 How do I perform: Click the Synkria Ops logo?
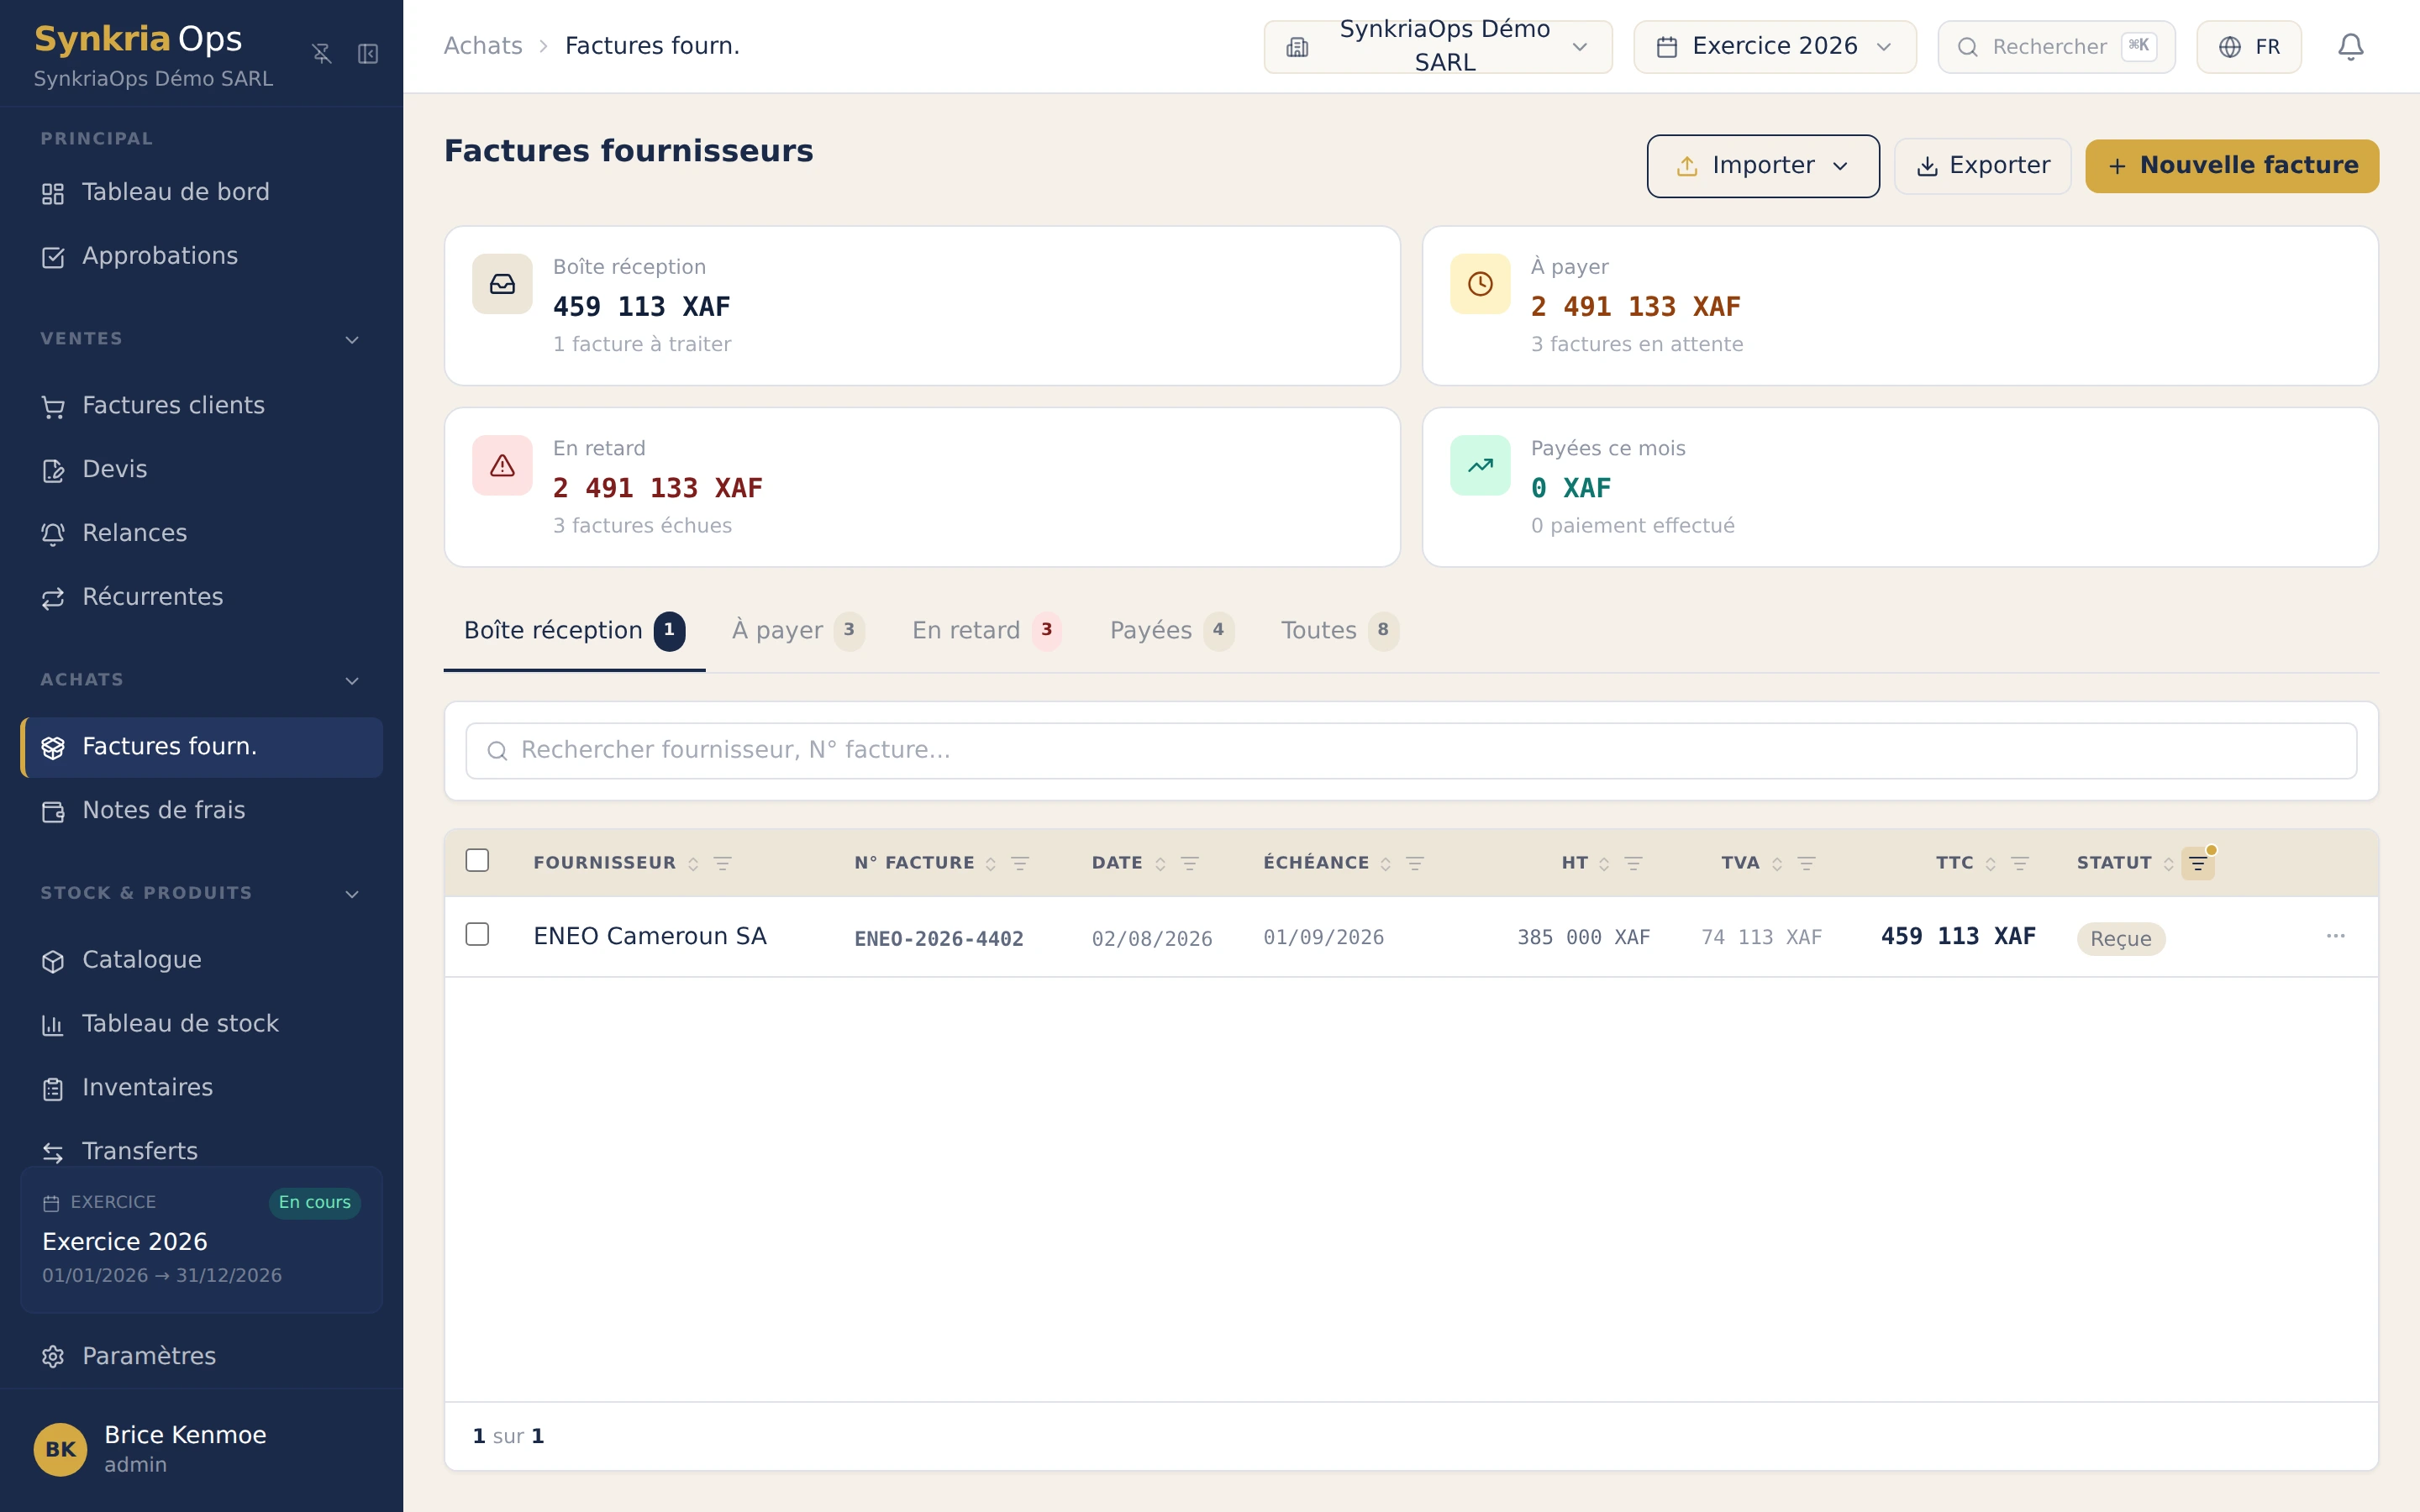pos(138,39)
